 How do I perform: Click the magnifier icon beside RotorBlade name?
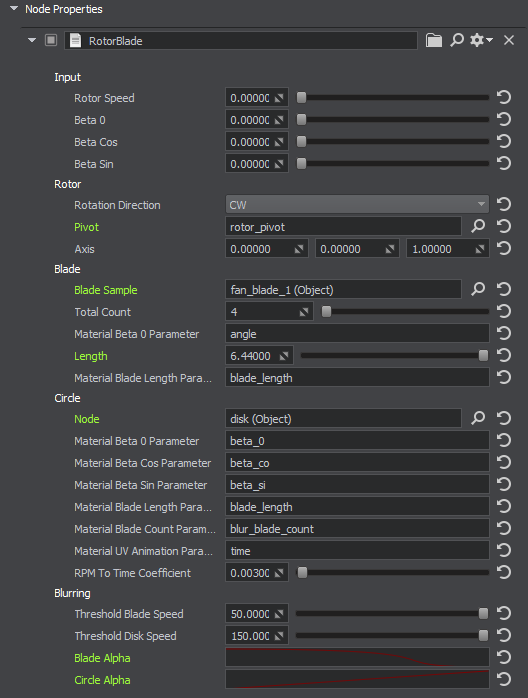(x=457, y=40)
